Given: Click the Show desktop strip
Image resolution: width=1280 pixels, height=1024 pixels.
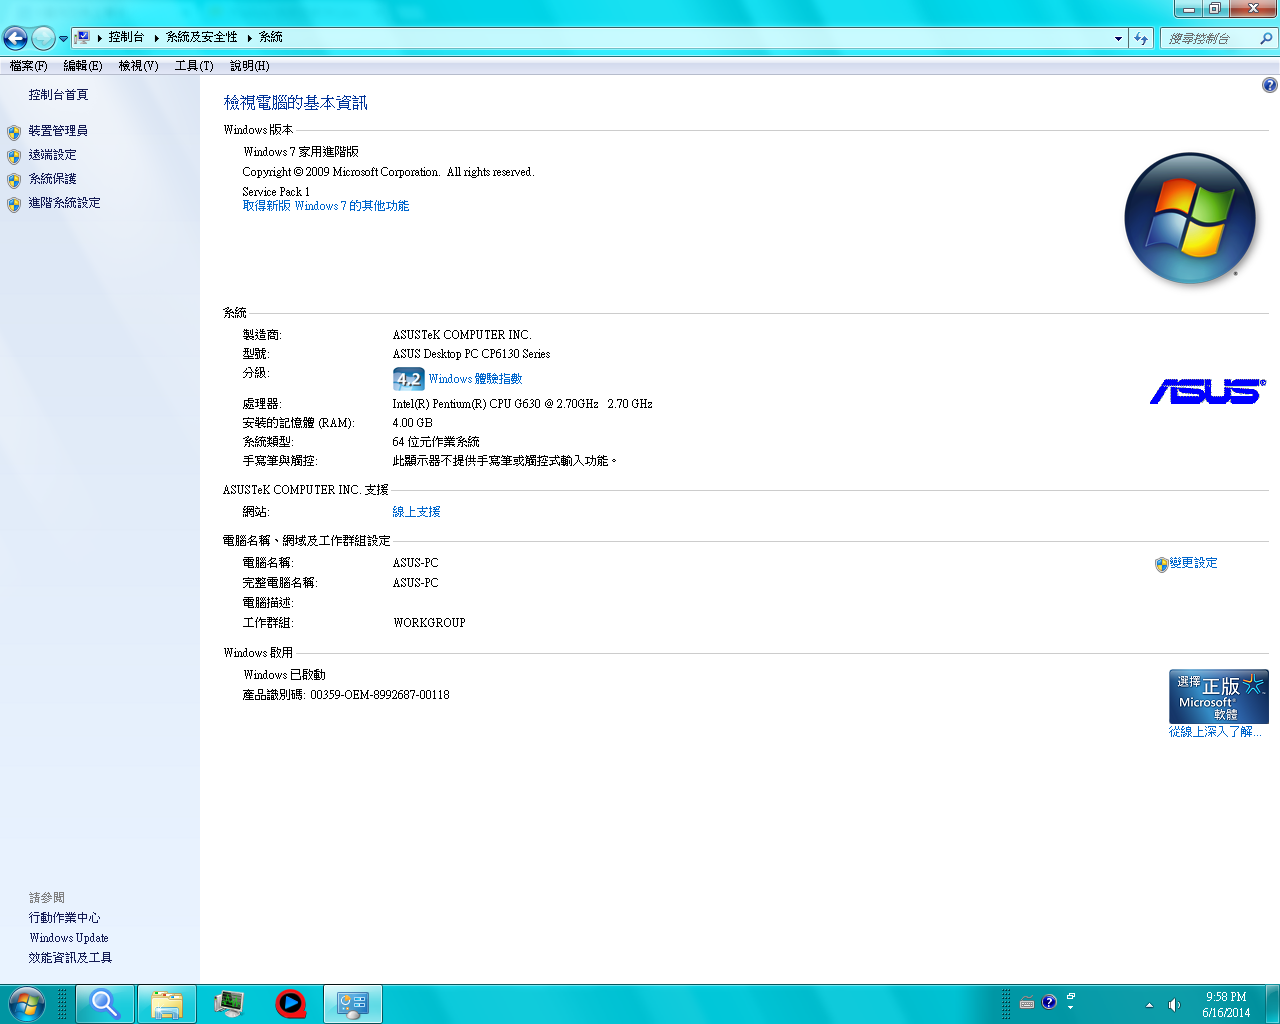Looking at the screenshot, I should pyautogui.click(x=1273, y=1004).
